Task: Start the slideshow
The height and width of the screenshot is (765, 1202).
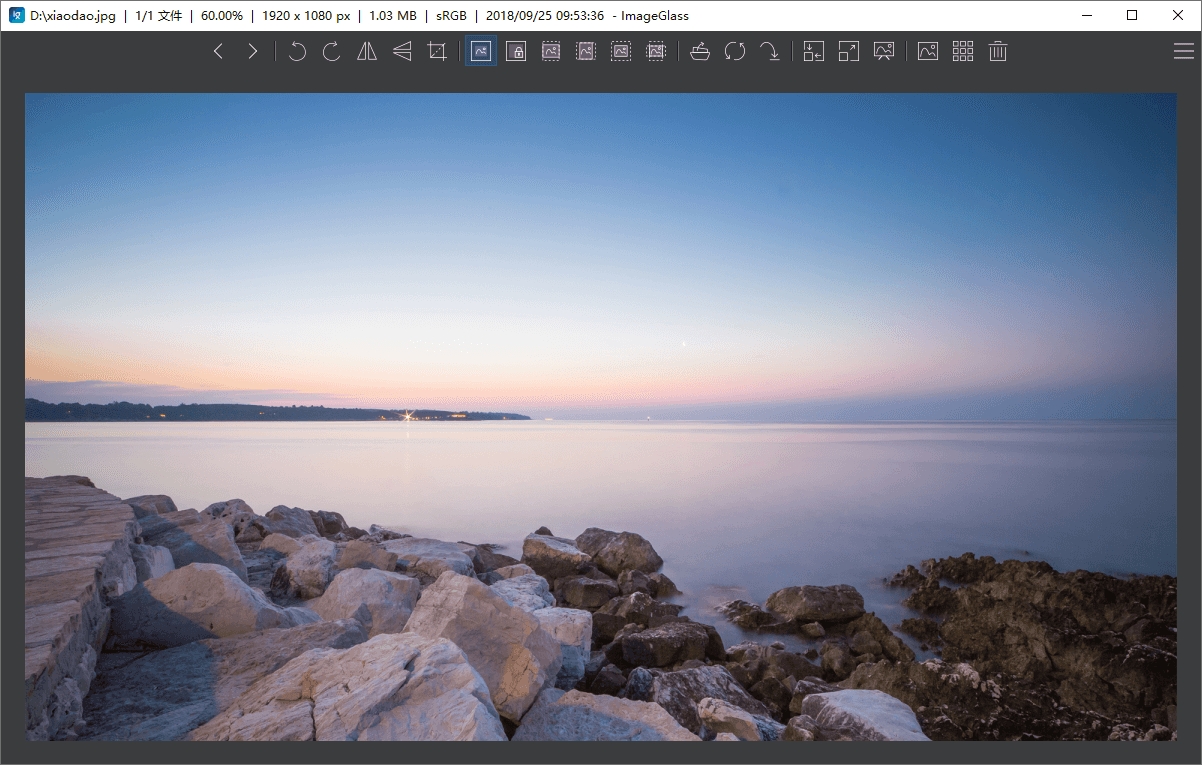Action: [x=885, y=51]
